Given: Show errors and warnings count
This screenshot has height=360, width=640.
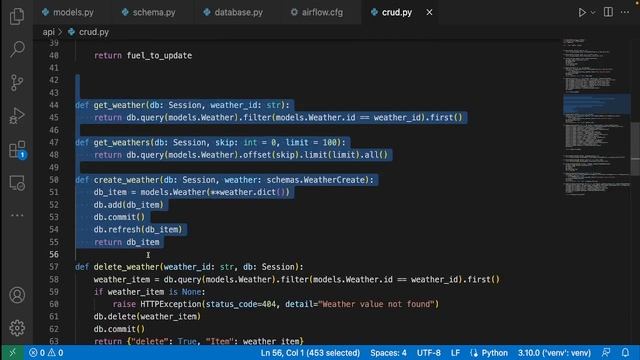Looking at the screenshot, I should 46,353.
